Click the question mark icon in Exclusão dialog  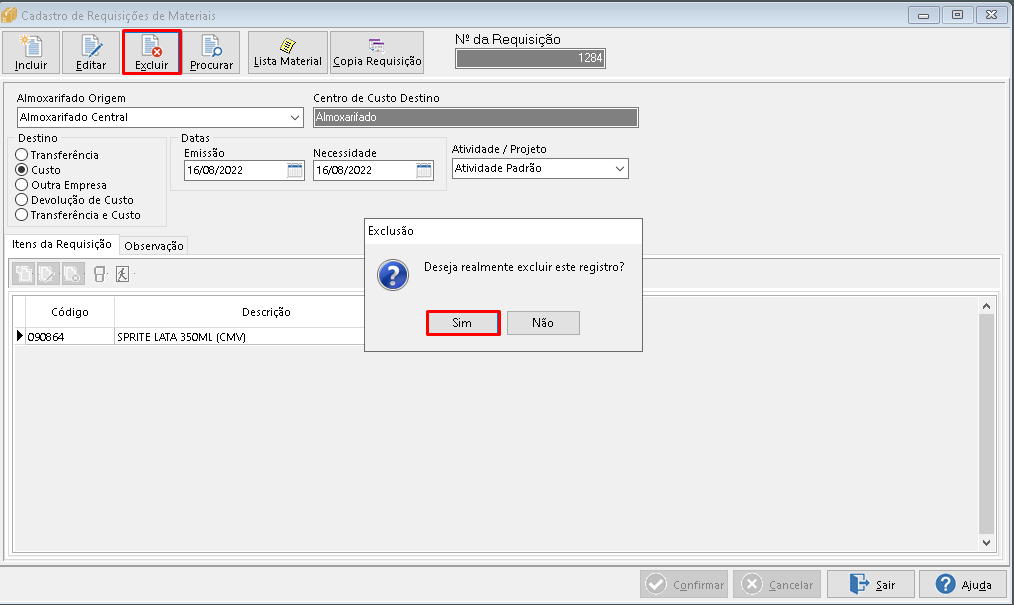[393, 275]
